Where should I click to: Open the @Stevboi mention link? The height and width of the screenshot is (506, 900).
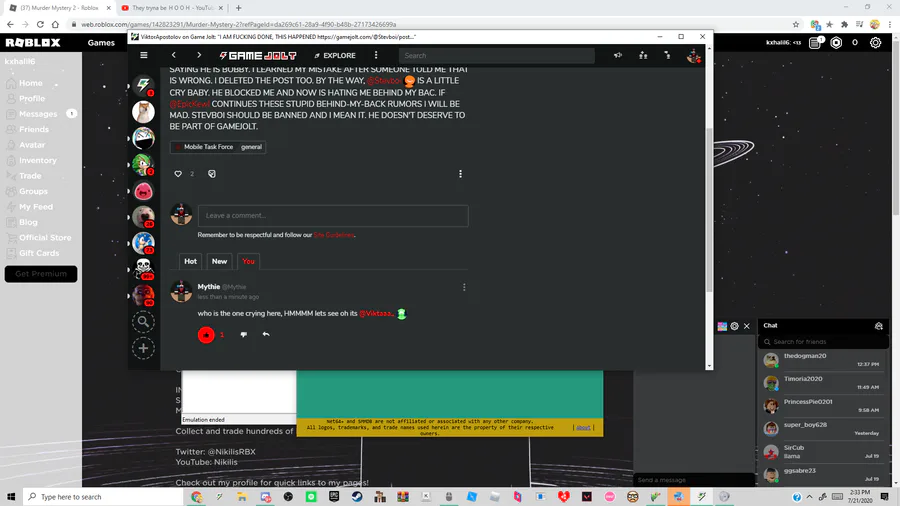pyautogui.click(x=384, y=81)
